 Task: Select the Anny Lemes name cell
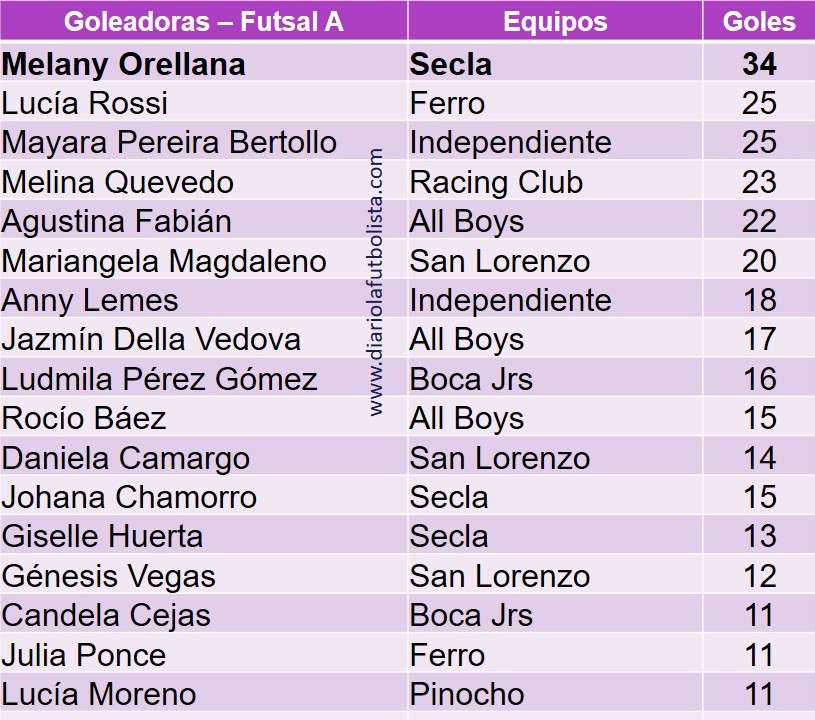click(x=90, y=300)
